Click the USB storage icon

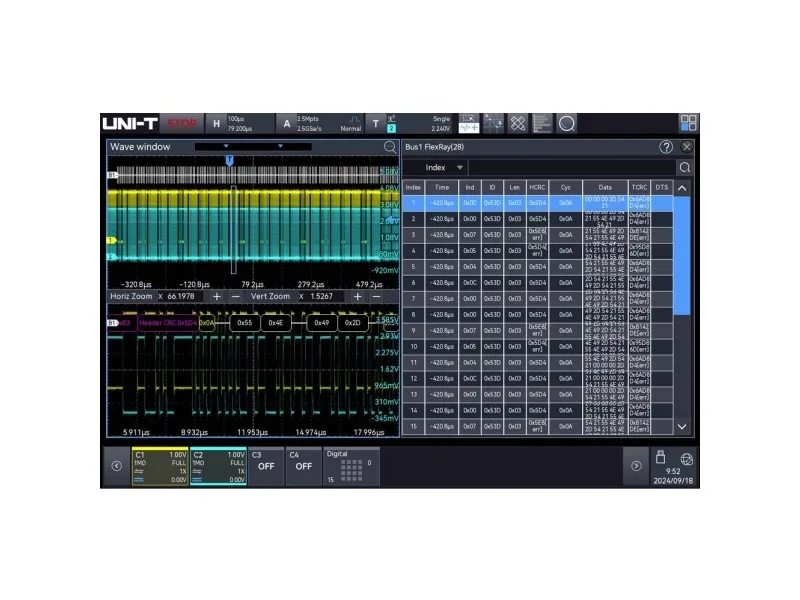(661, 457)
